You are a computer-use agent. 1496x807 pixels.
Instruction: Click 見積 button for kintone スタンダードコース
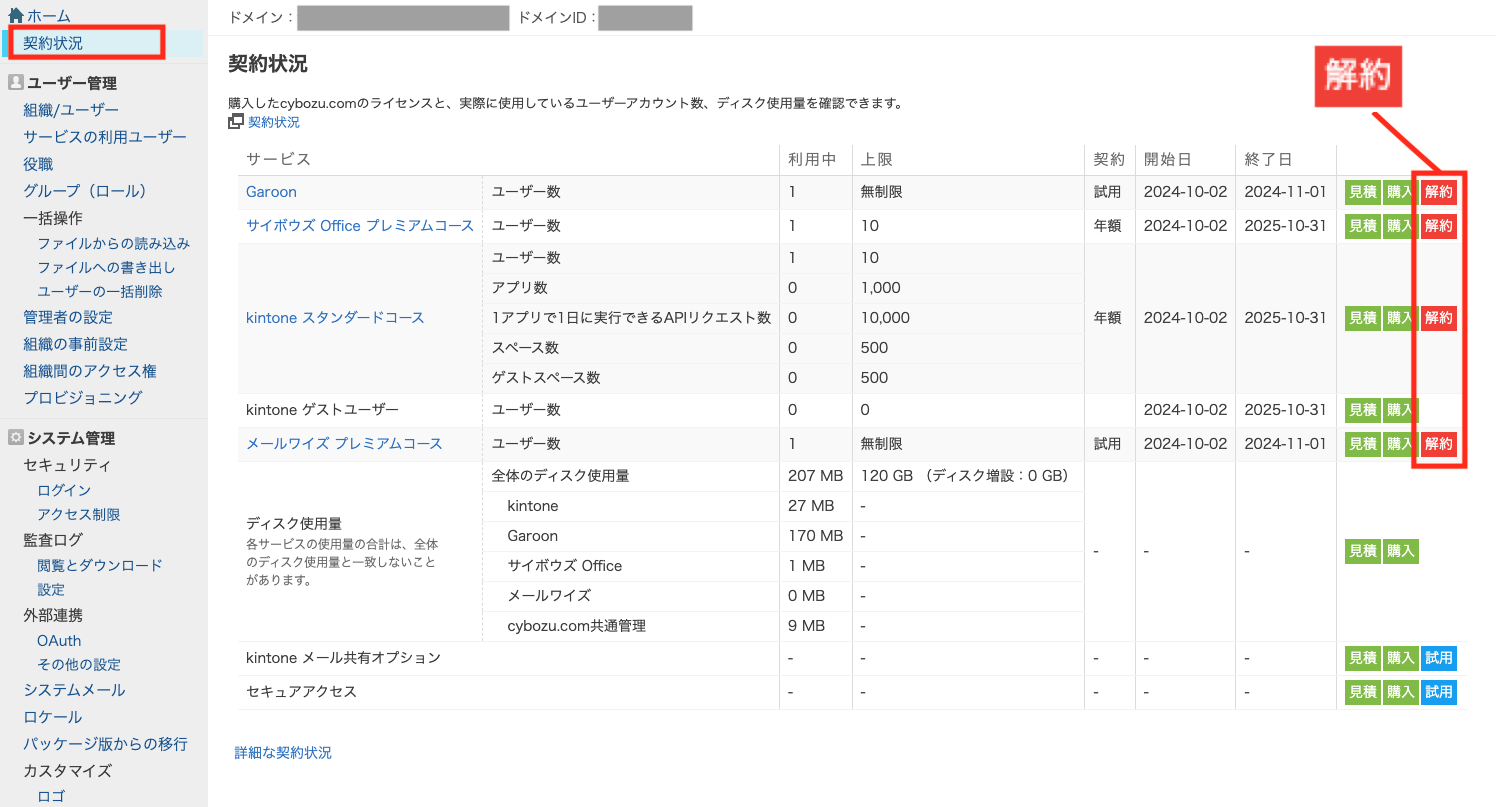1362,318
